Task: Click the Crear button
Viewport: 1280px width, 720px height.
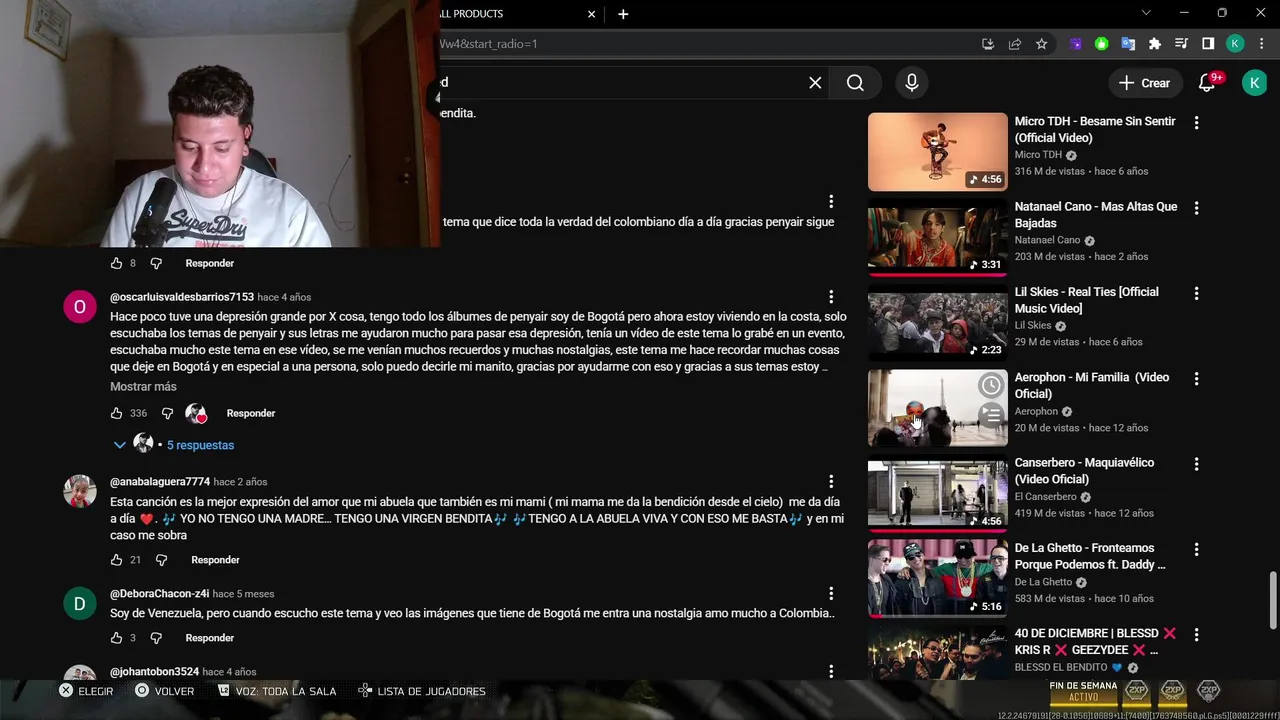Action: (1144, 83)
